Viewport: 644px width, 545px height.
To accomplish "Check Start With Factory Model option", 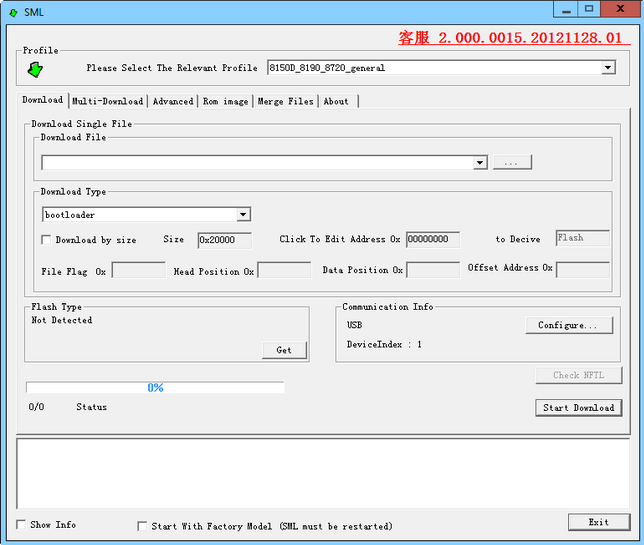I will tap(142, 526).
